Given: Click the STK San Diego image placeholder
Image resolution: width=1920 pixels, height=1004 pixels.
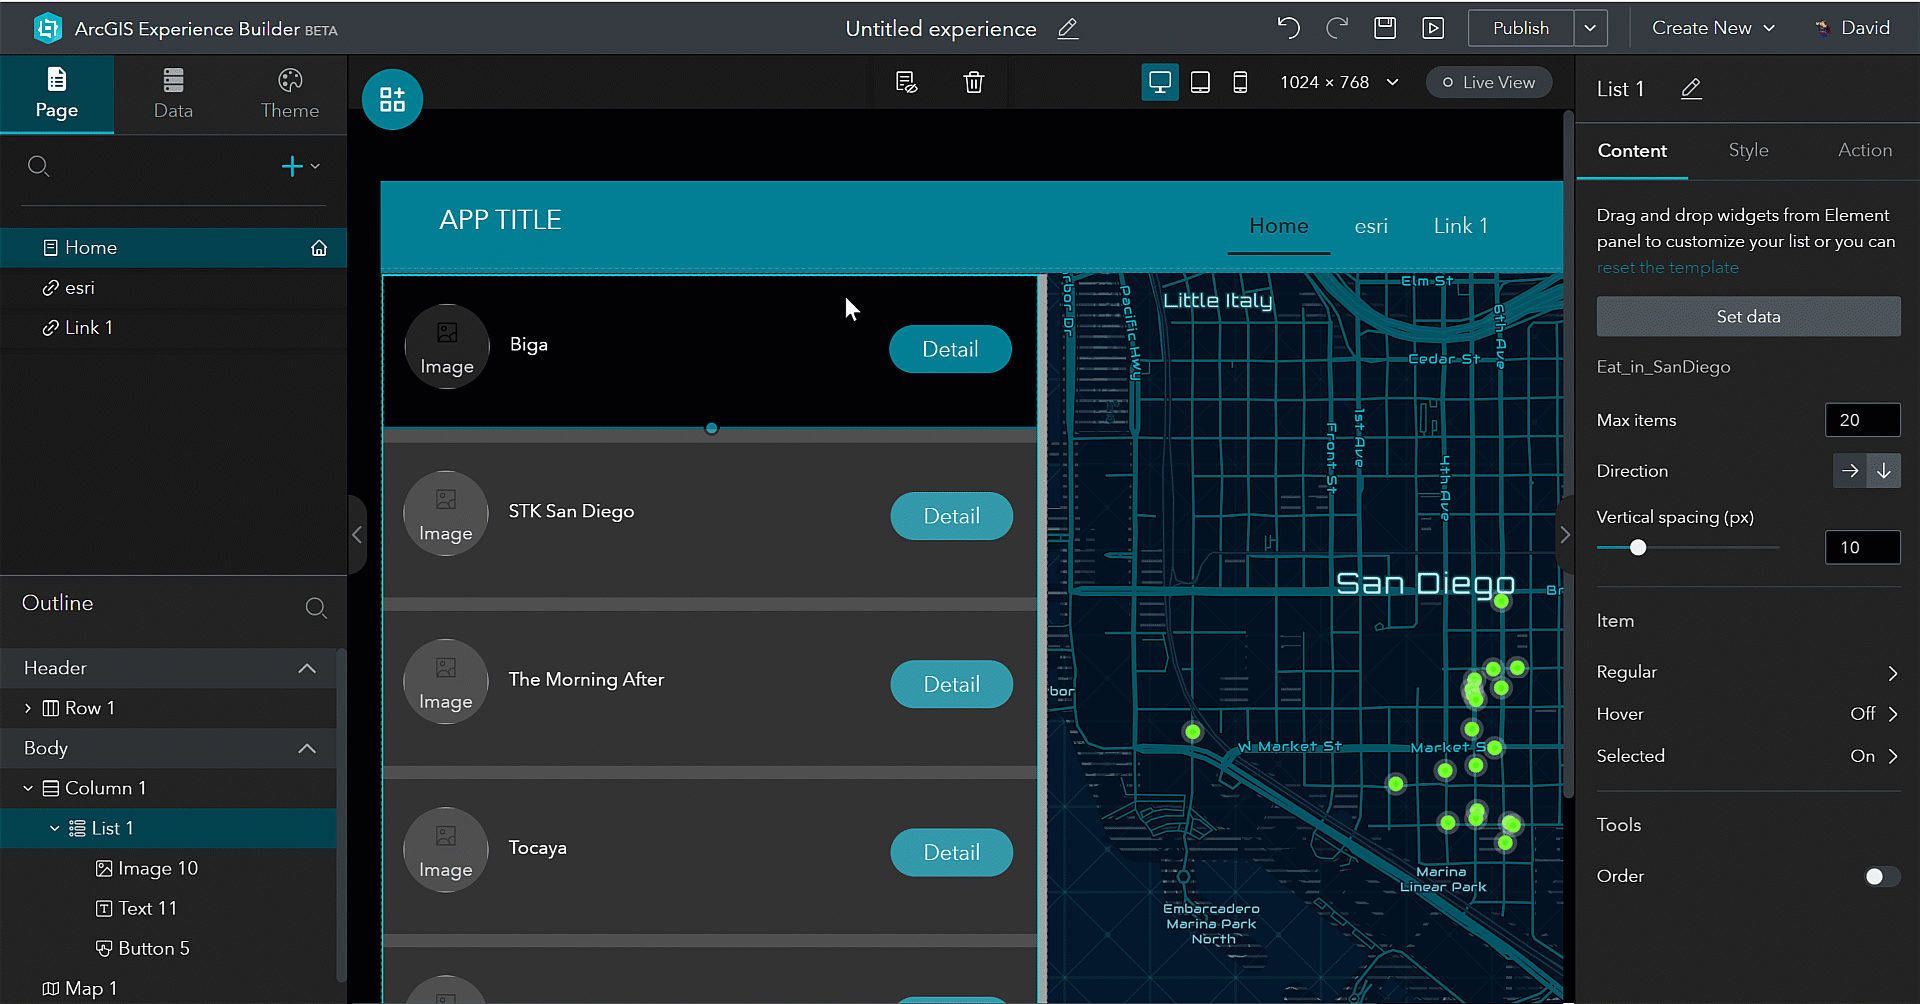Looking at the screenshot, I should pos(446,513).
